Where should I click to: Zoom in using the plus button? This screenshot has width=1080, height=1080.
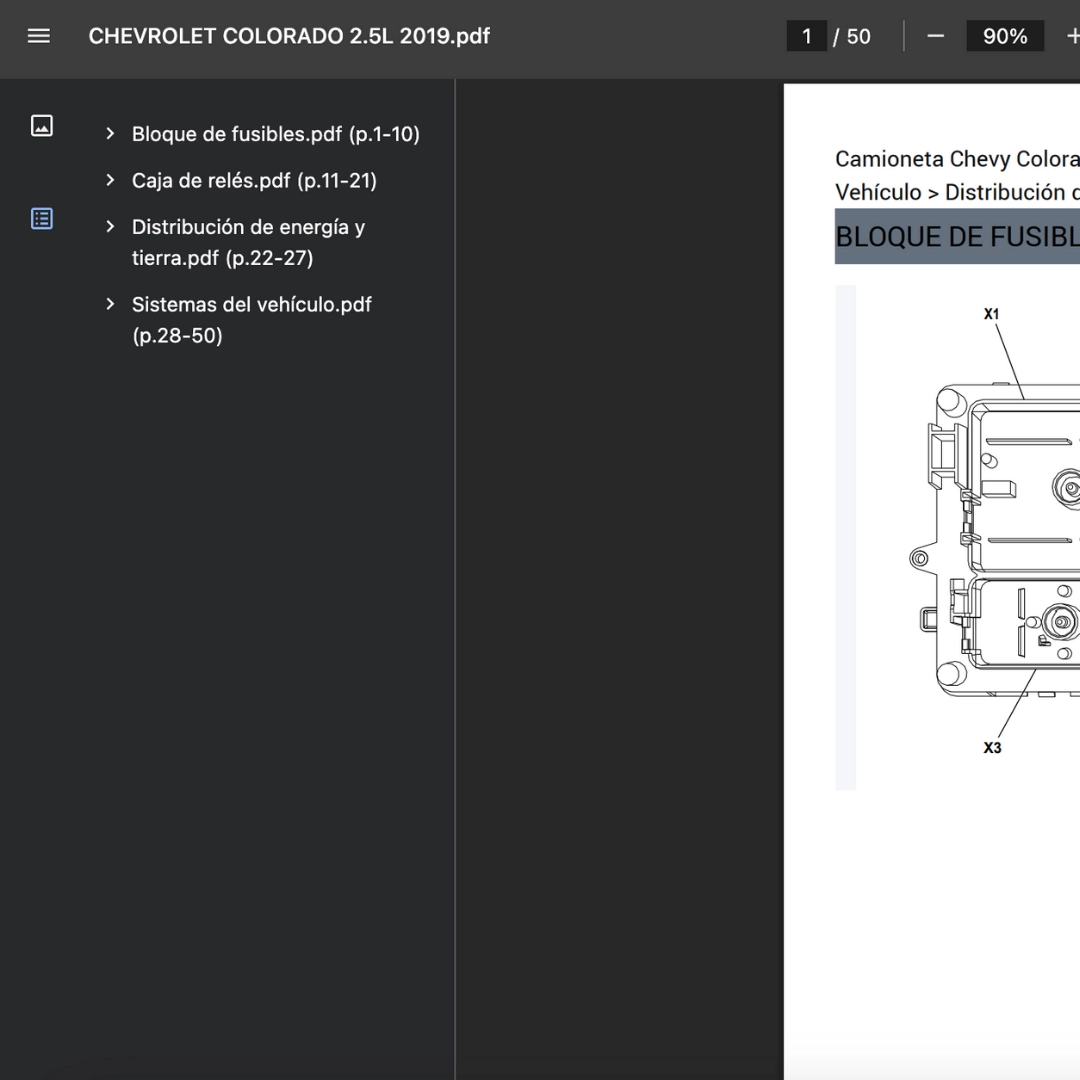(1072, 36)
